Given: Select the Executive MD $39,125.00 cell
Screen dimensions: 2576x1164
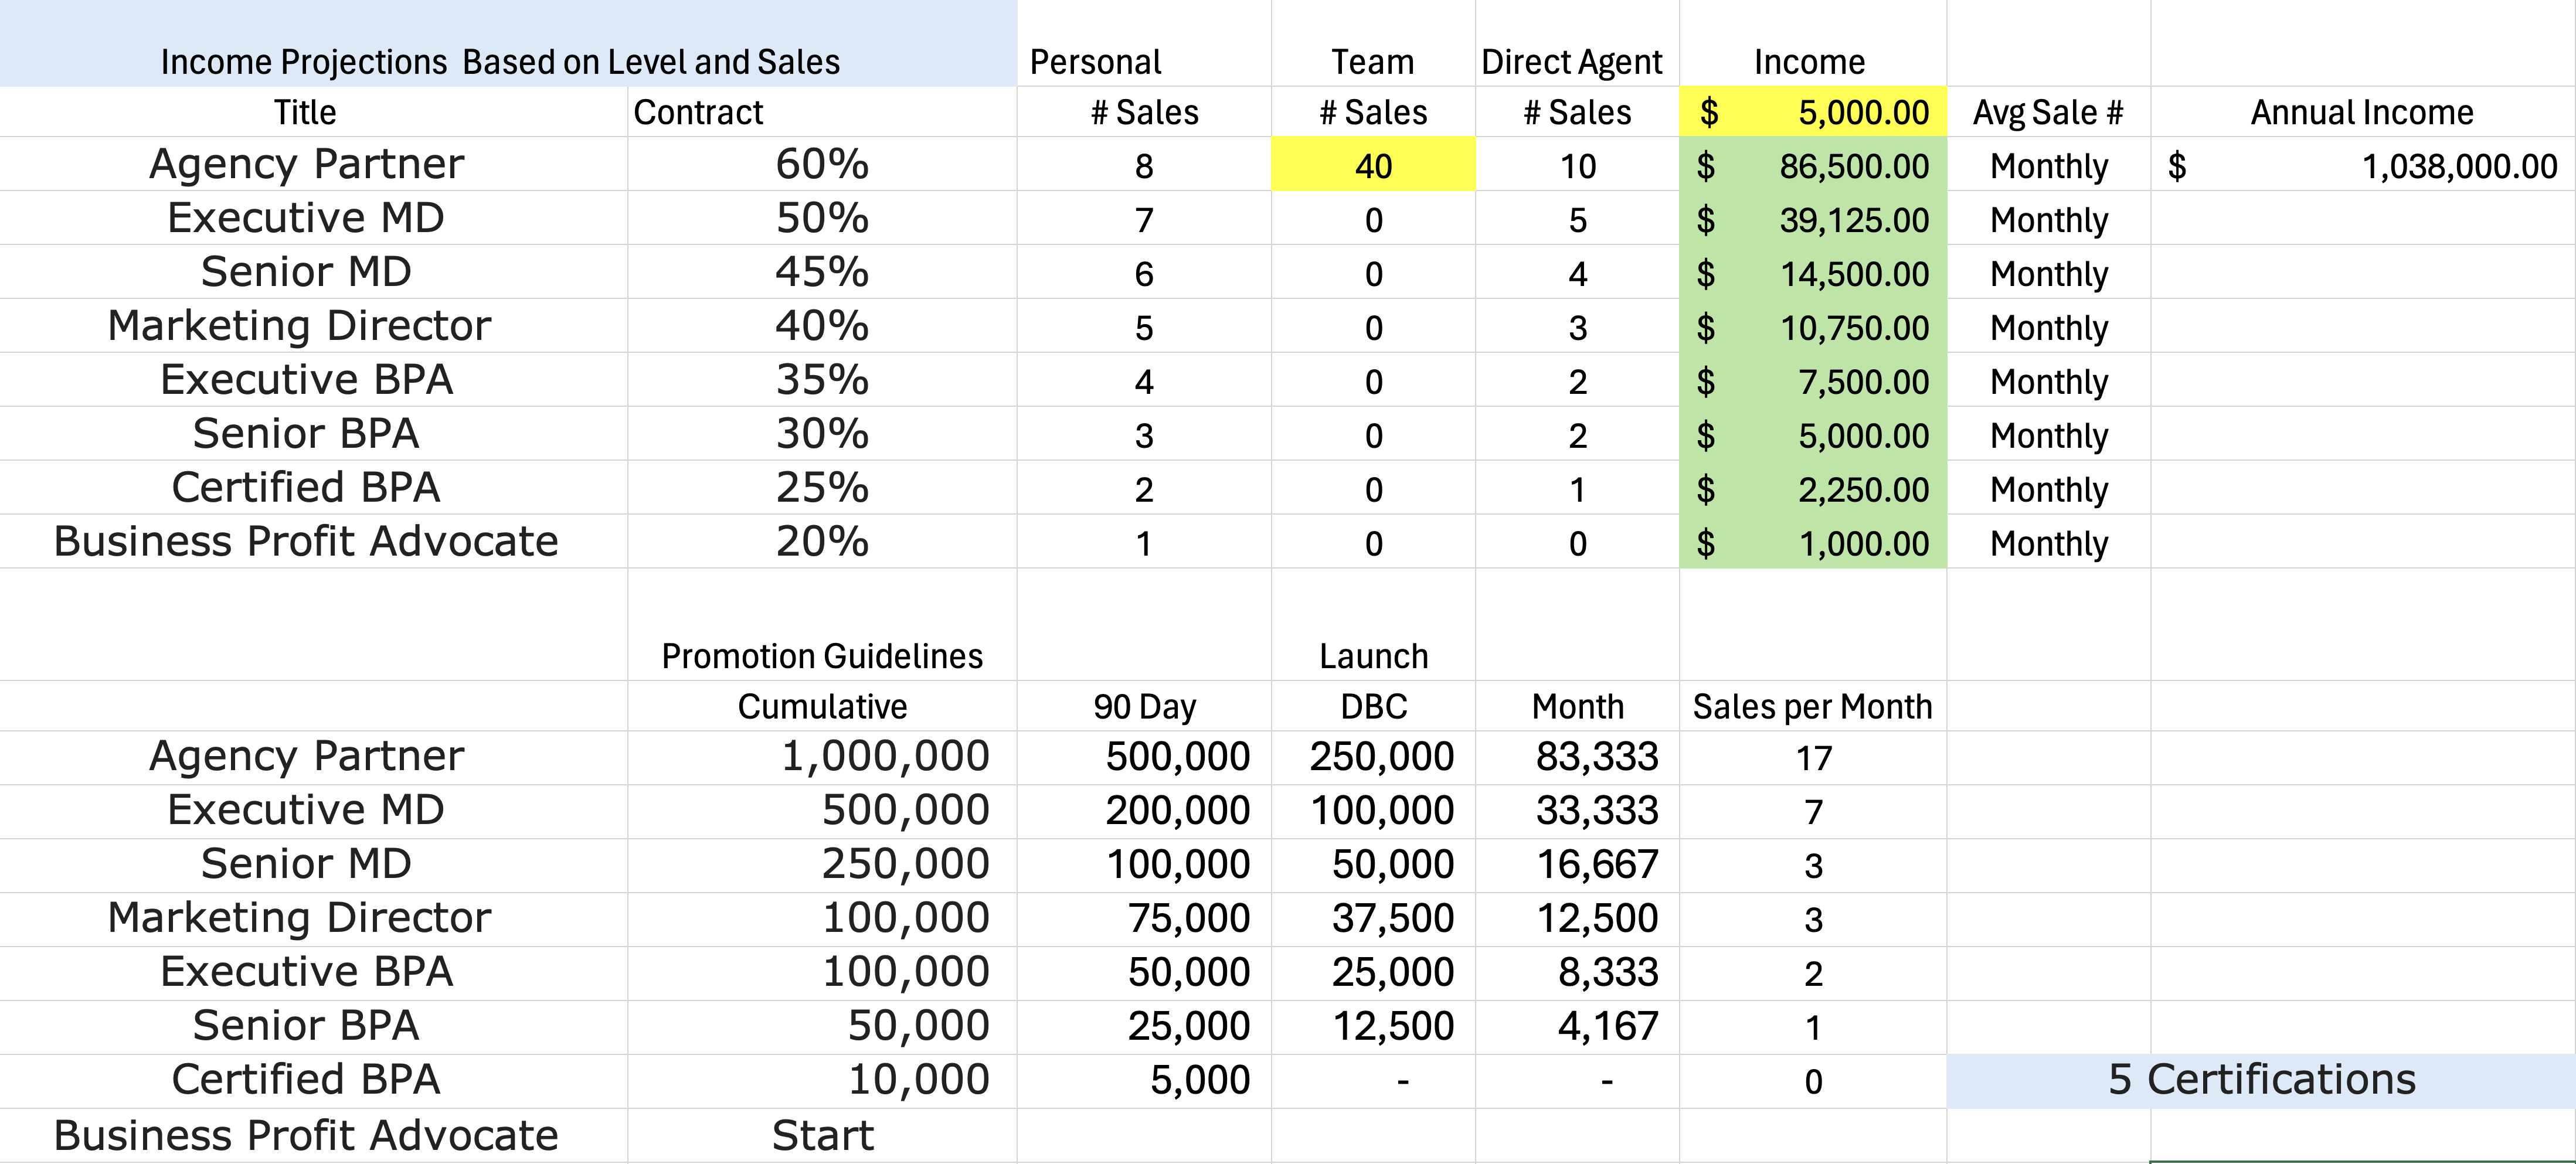Looking at the screenshot, I should (1812, 220).
